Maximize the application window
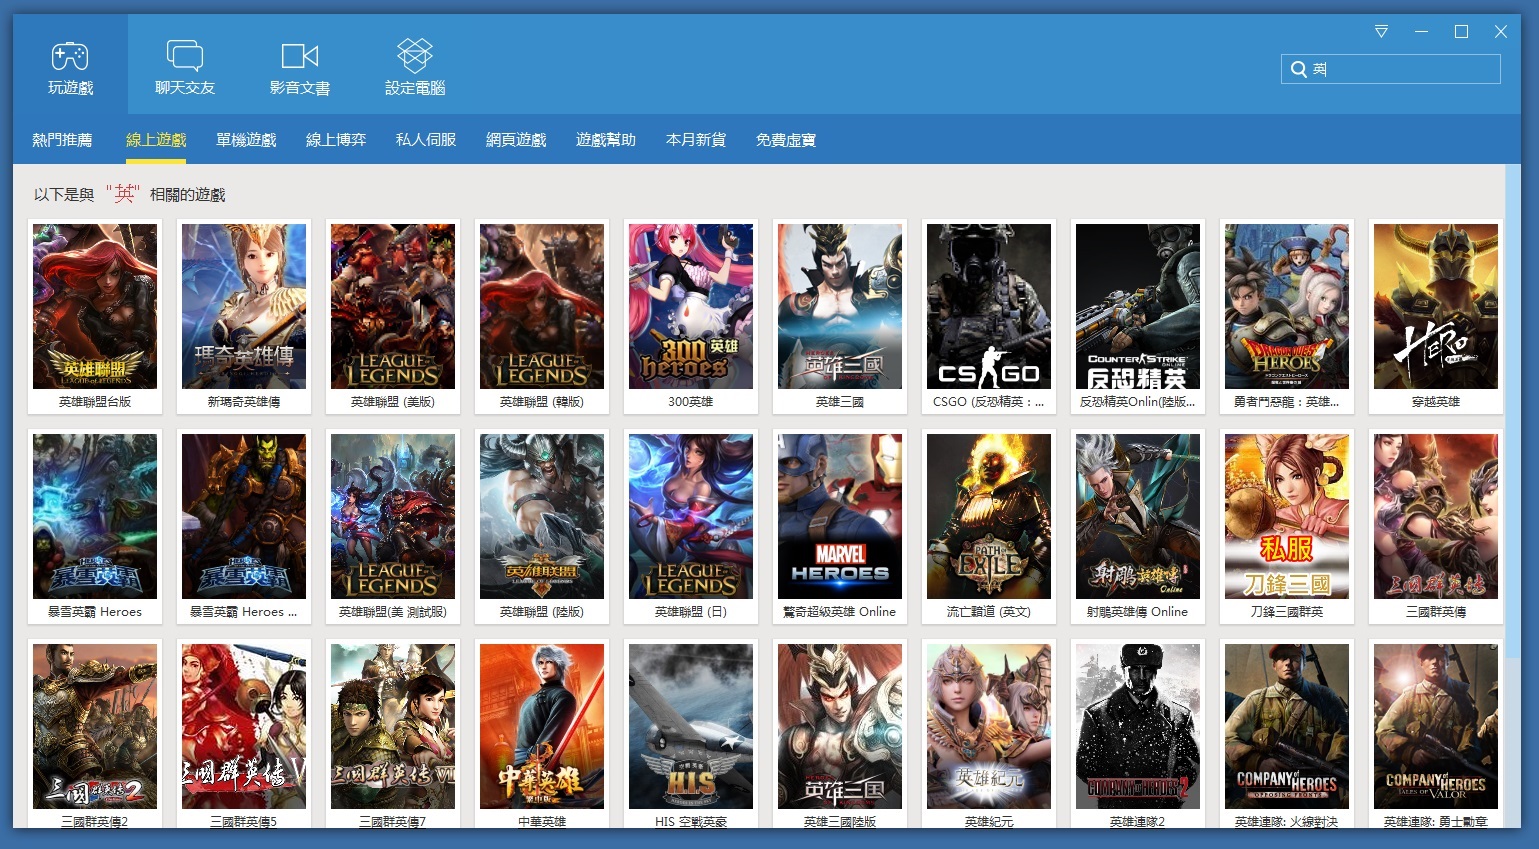The height and width of the screenshot is (849, 1539). coord(1461,32)
